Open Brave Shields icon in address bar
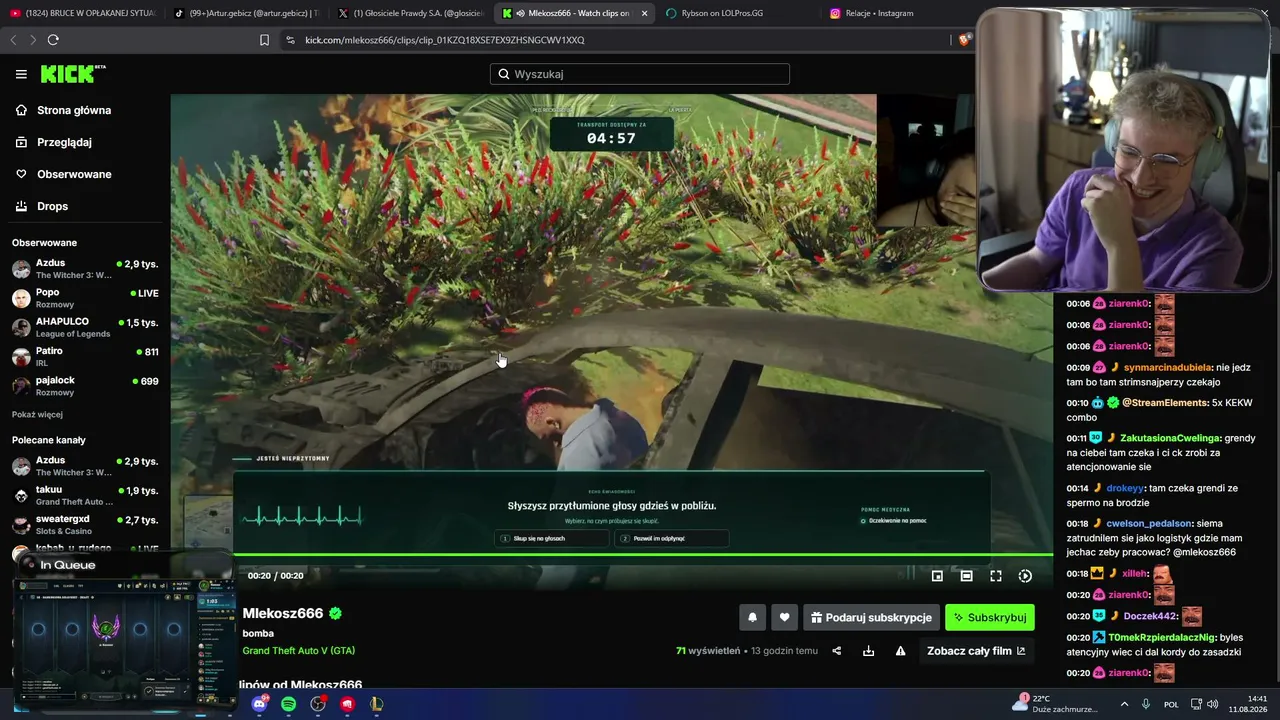The image size is (1280, 720). click(964, 40)
